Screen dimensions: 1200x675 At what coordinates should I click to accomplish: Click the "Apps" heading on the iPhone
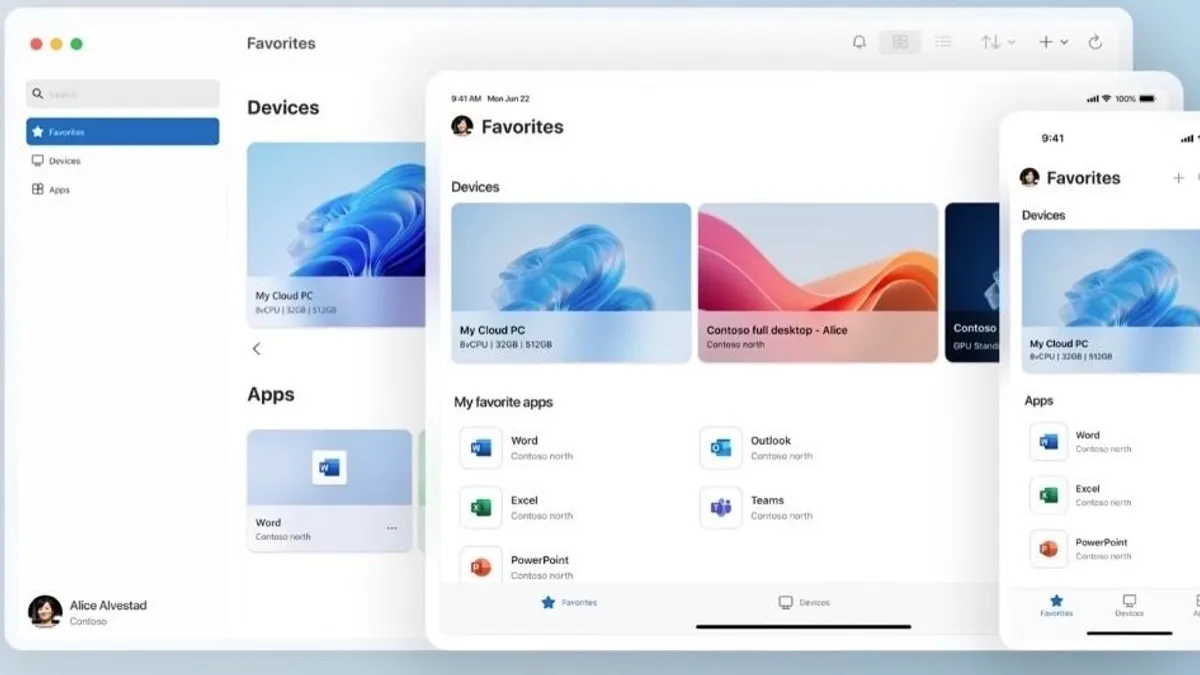[1039, 400]
